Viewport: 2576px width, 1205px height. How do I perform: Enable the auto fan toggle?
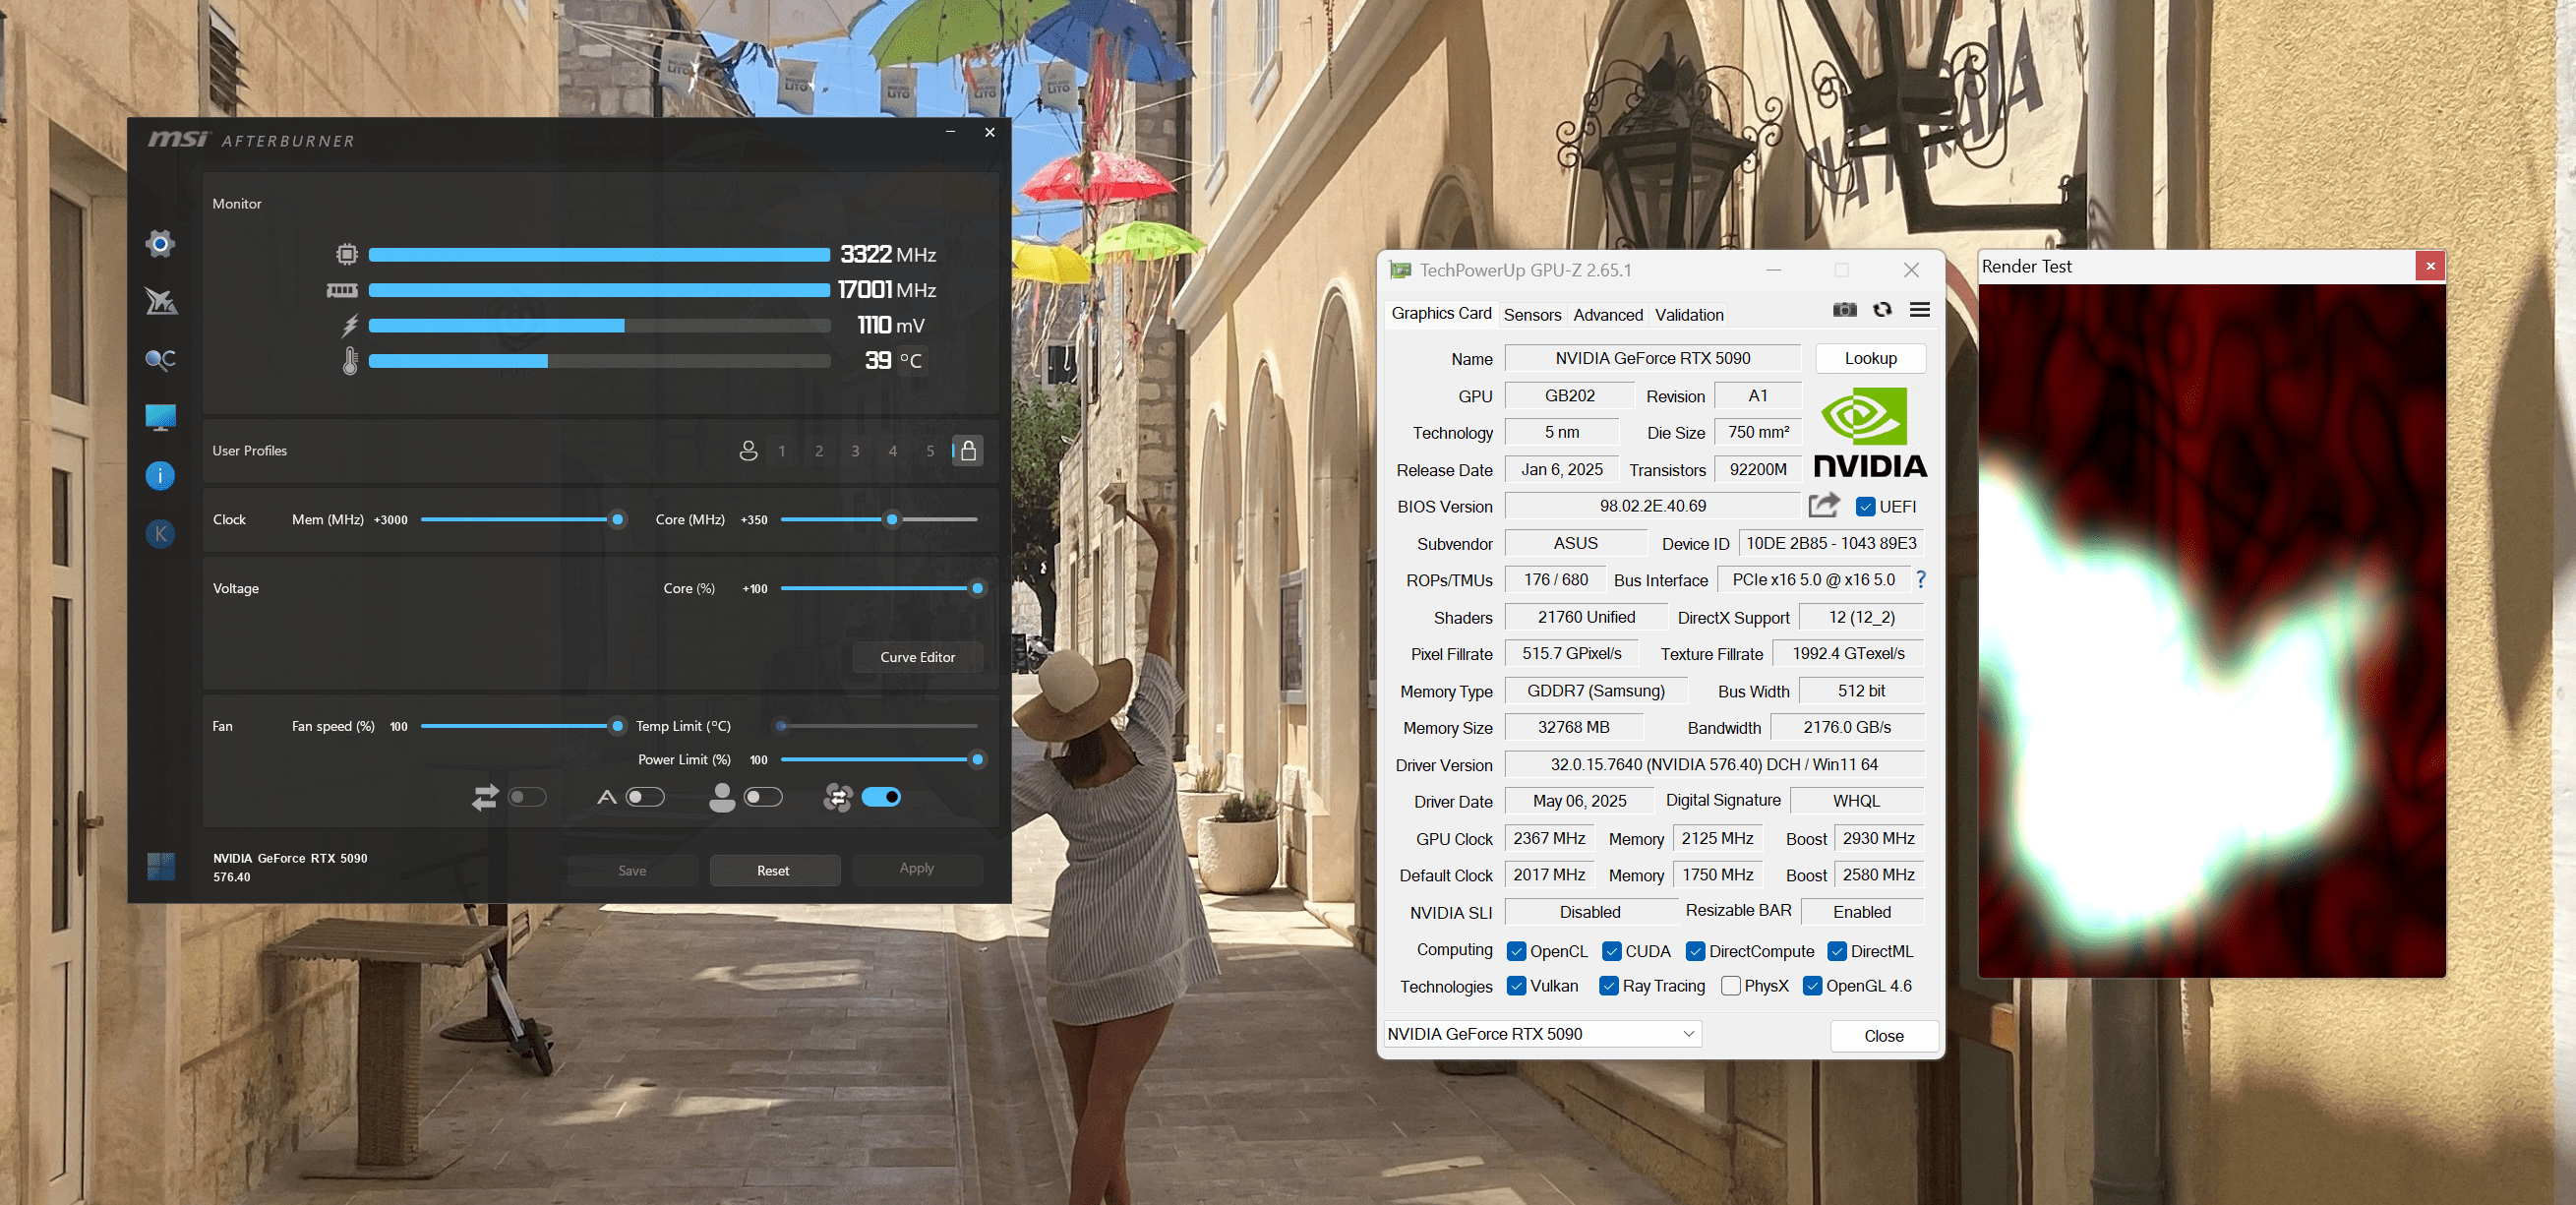click(645, 797)
